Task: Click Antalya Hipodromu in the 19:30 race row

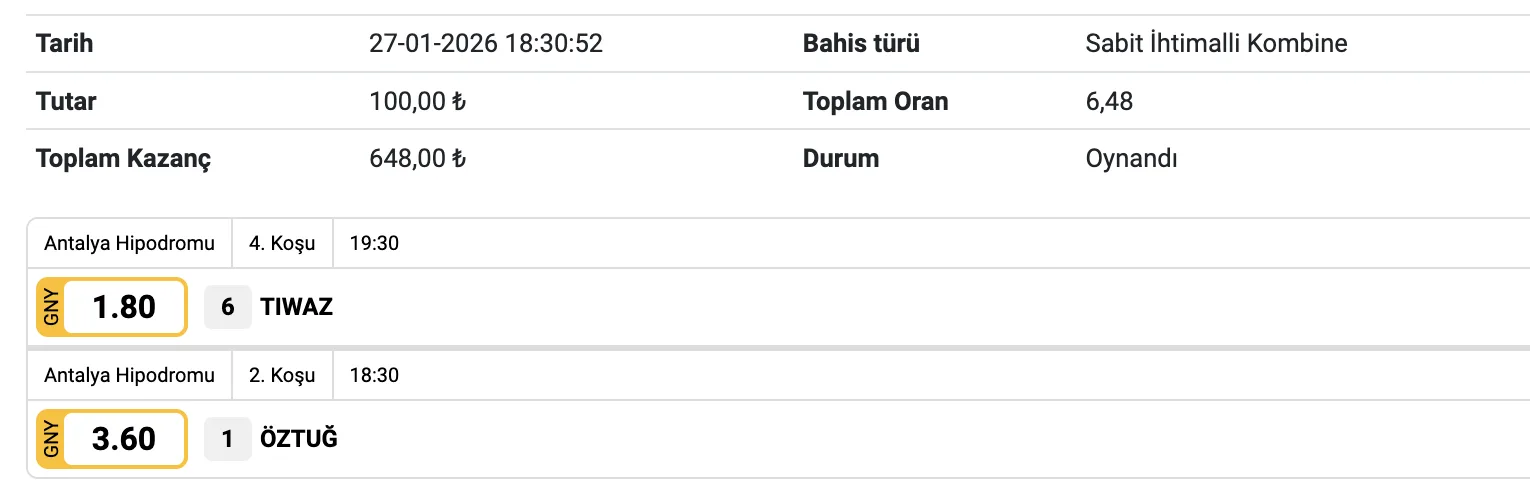Action: 130,243
